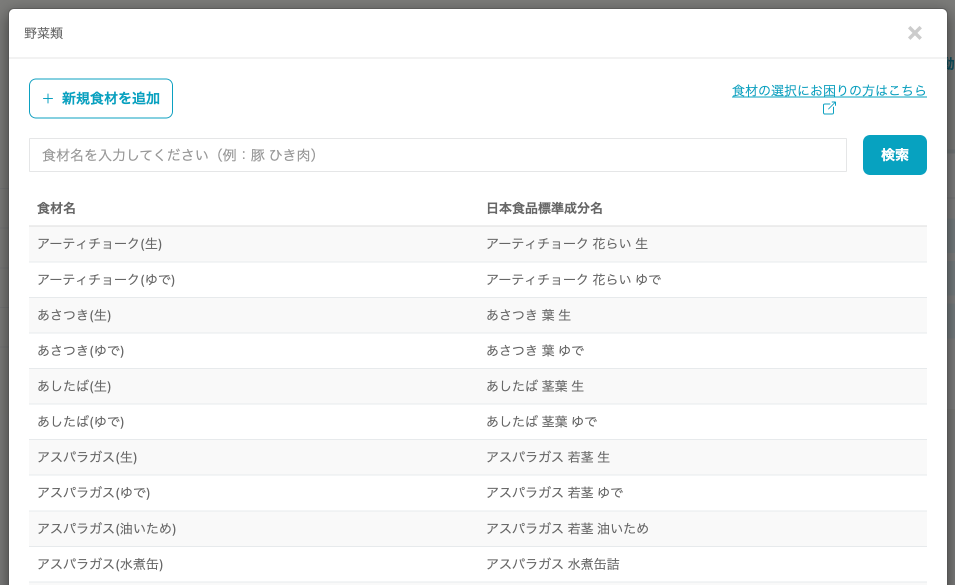Screen dimensions: 955x585
Task: Click the 食材名 column header
Action: coord(56,208)
